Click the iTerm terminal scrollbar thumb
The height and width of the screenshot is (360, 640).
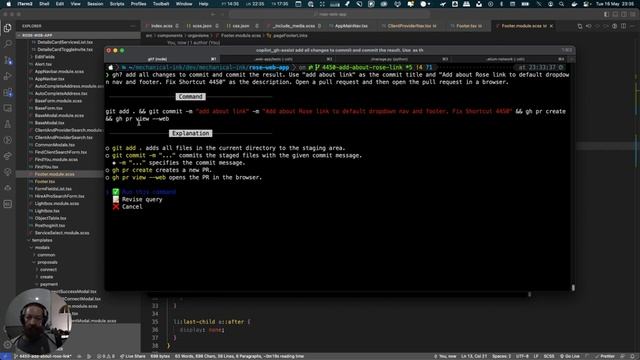(x=573, y=288)
